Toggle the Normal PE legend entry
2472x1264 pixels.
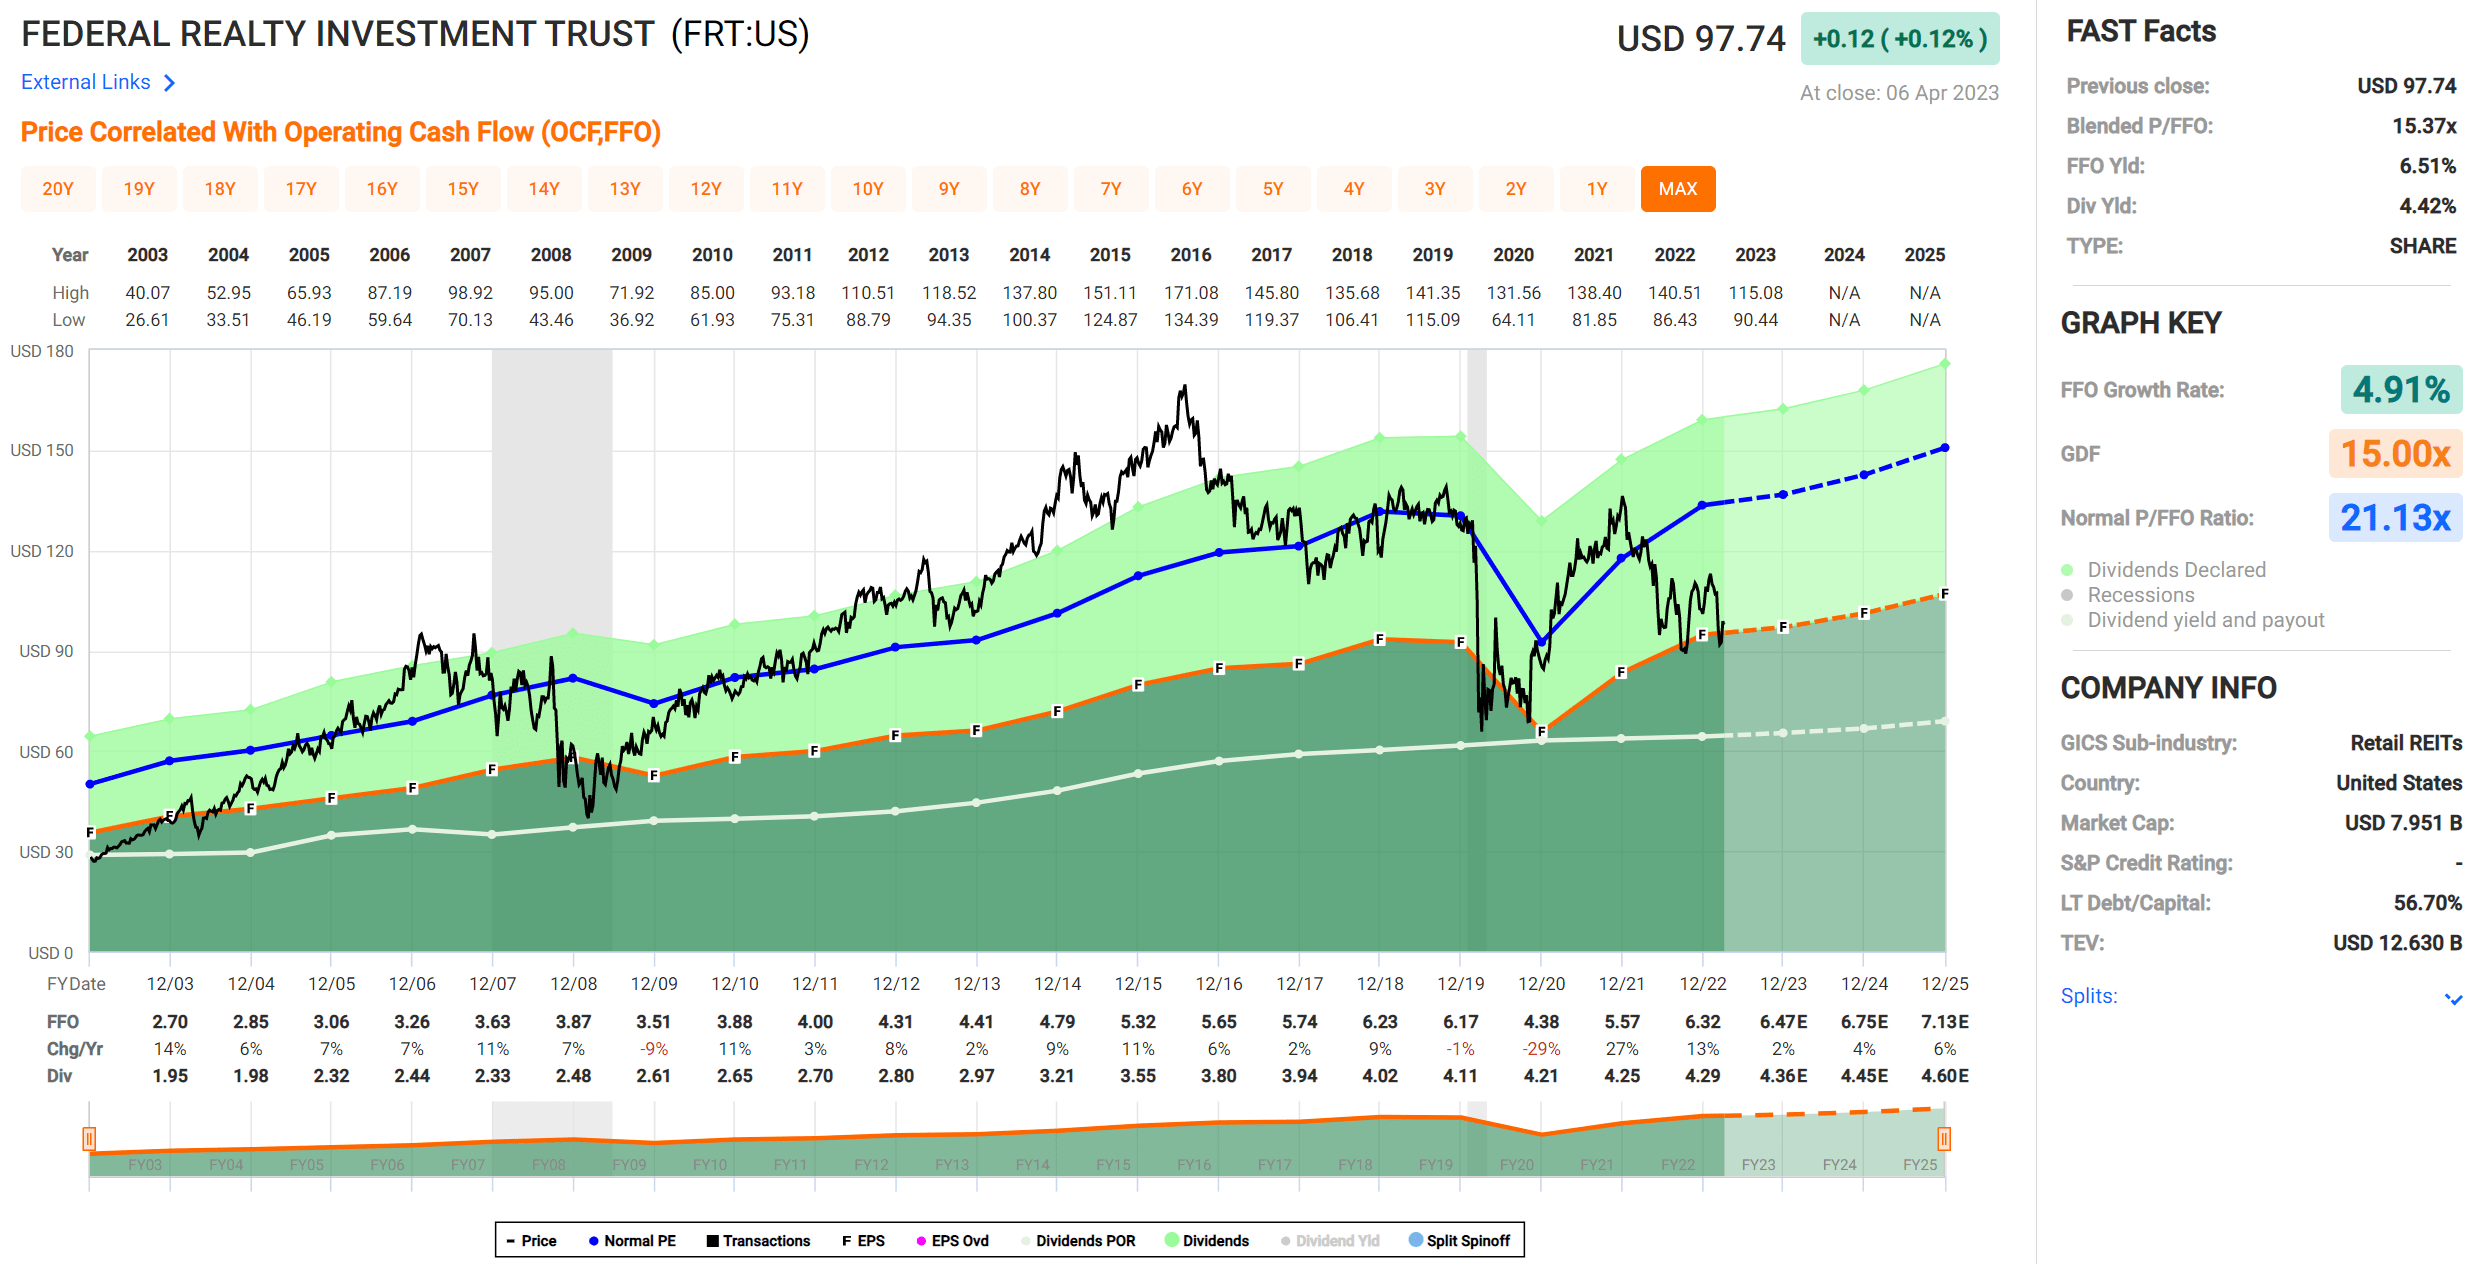tap(632, 1241)
